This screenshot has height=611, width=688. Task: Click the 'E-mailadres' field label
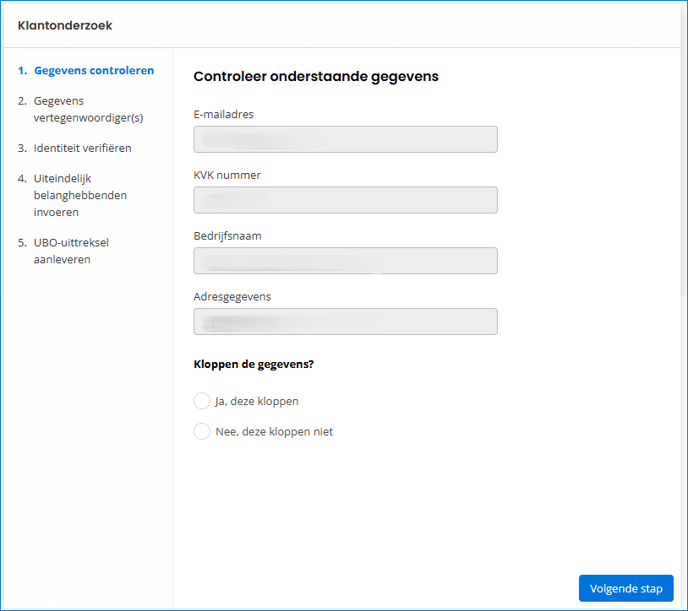[x=223, y=114]
